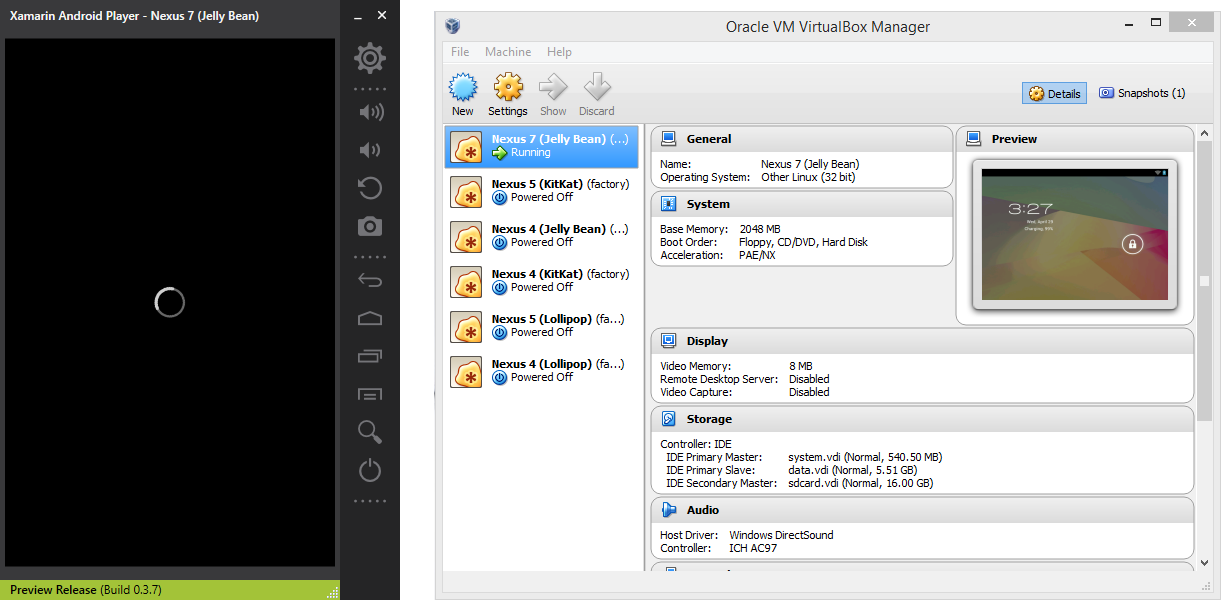1221x600 pixels.
Task: Click the volume down speaker icon
Action: pyautogui.click(x=369, y=150)
